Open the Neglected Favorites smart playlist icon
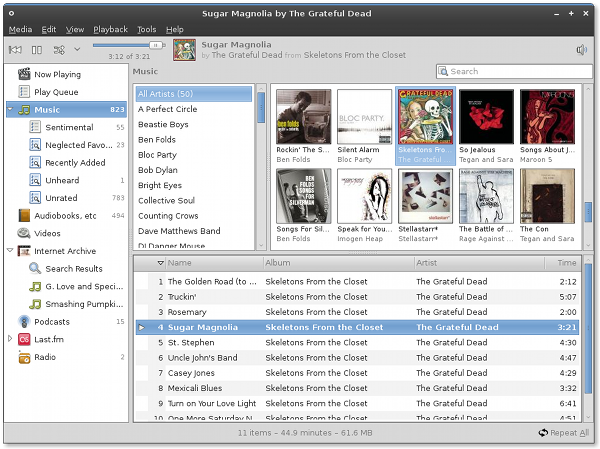This screenshot has height=449, width=600. tap(35, 145)
